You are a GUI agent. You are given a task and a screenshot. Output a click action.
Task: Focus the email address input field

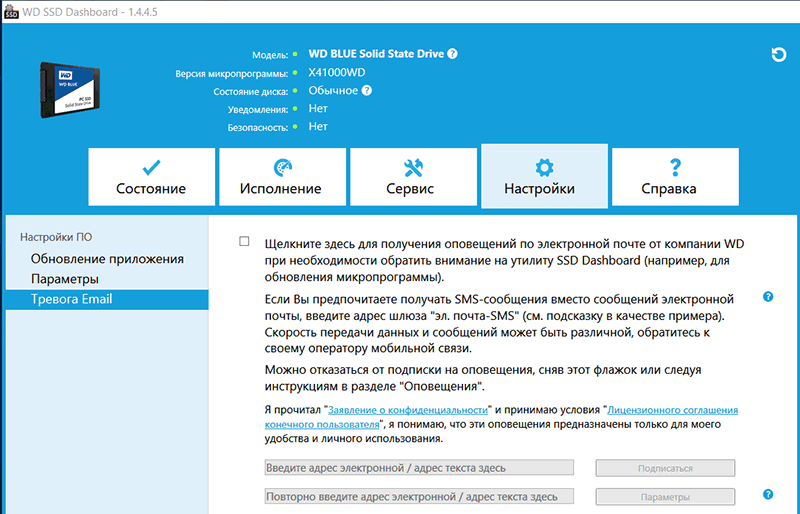[x=419, y=468]
